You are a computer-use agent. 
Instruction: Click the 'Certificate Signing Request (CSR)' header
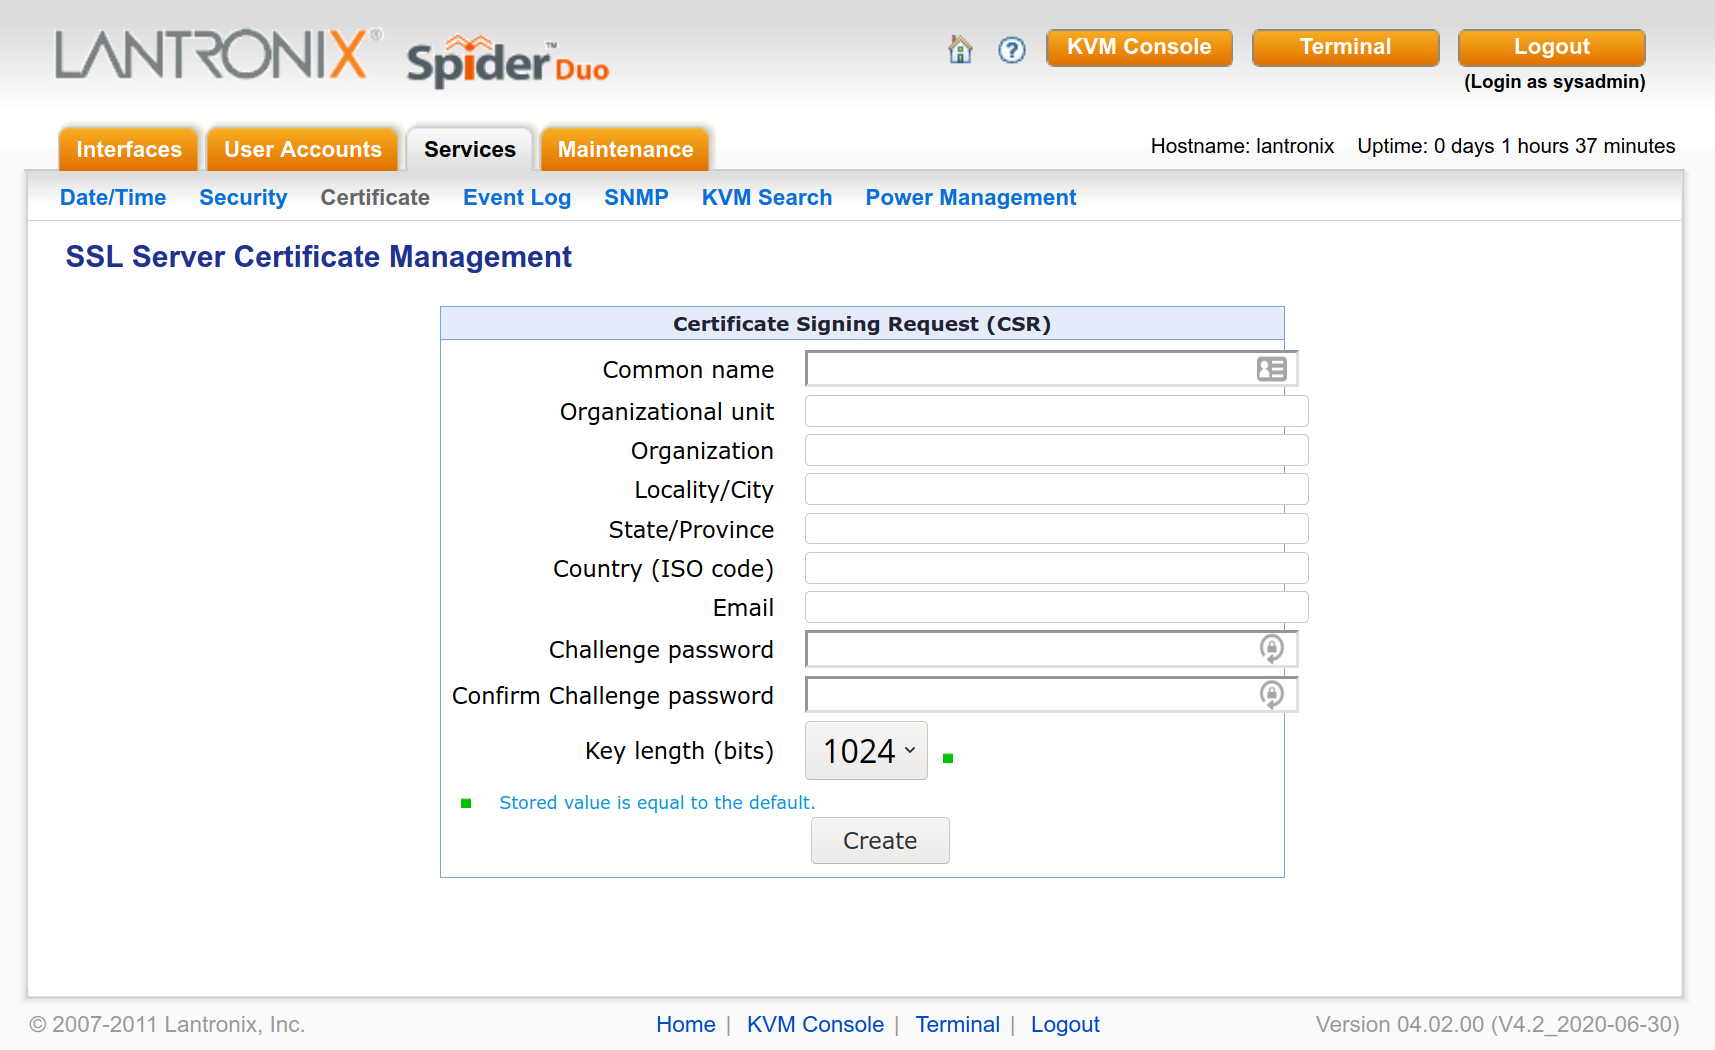pyautogui.click(x=862, y=324)
